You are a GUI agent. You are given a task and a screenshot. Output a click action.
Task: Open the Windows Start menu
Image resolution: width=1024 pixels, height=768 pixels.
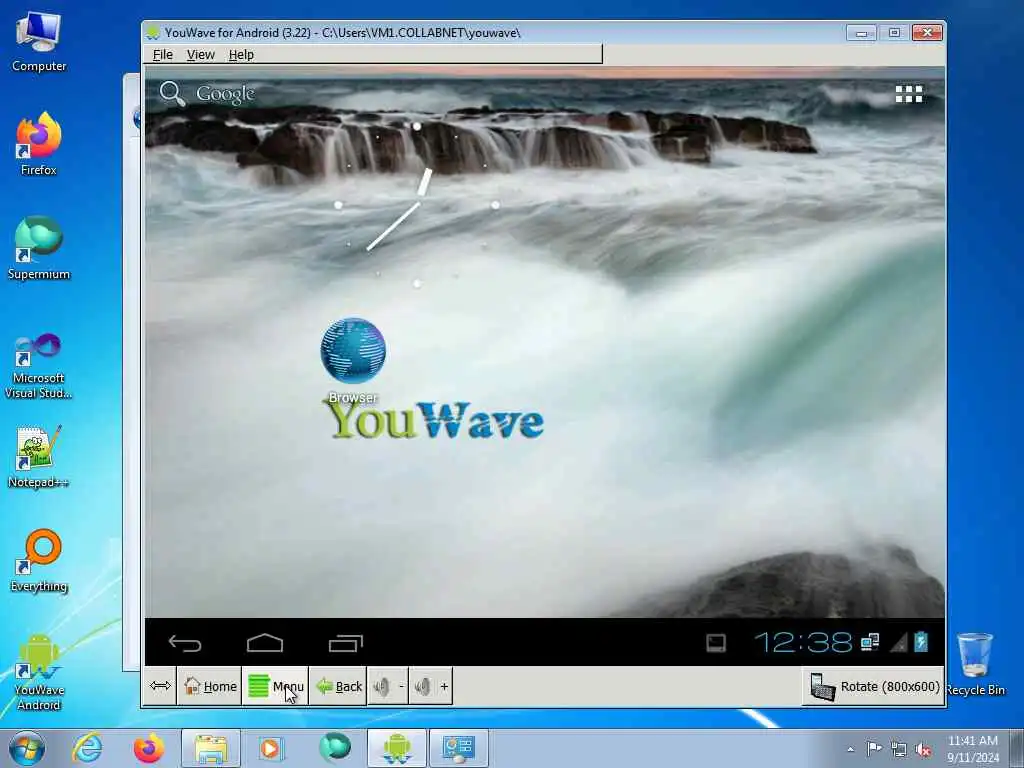tap(27, 748)
